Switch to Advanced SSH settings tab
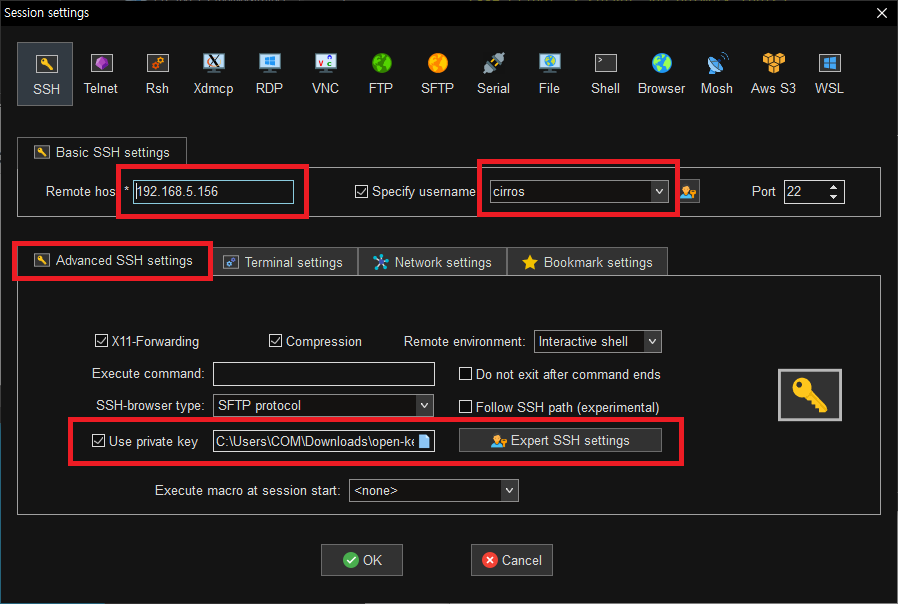This screenshot has width=898, height=604. [113, 260]
